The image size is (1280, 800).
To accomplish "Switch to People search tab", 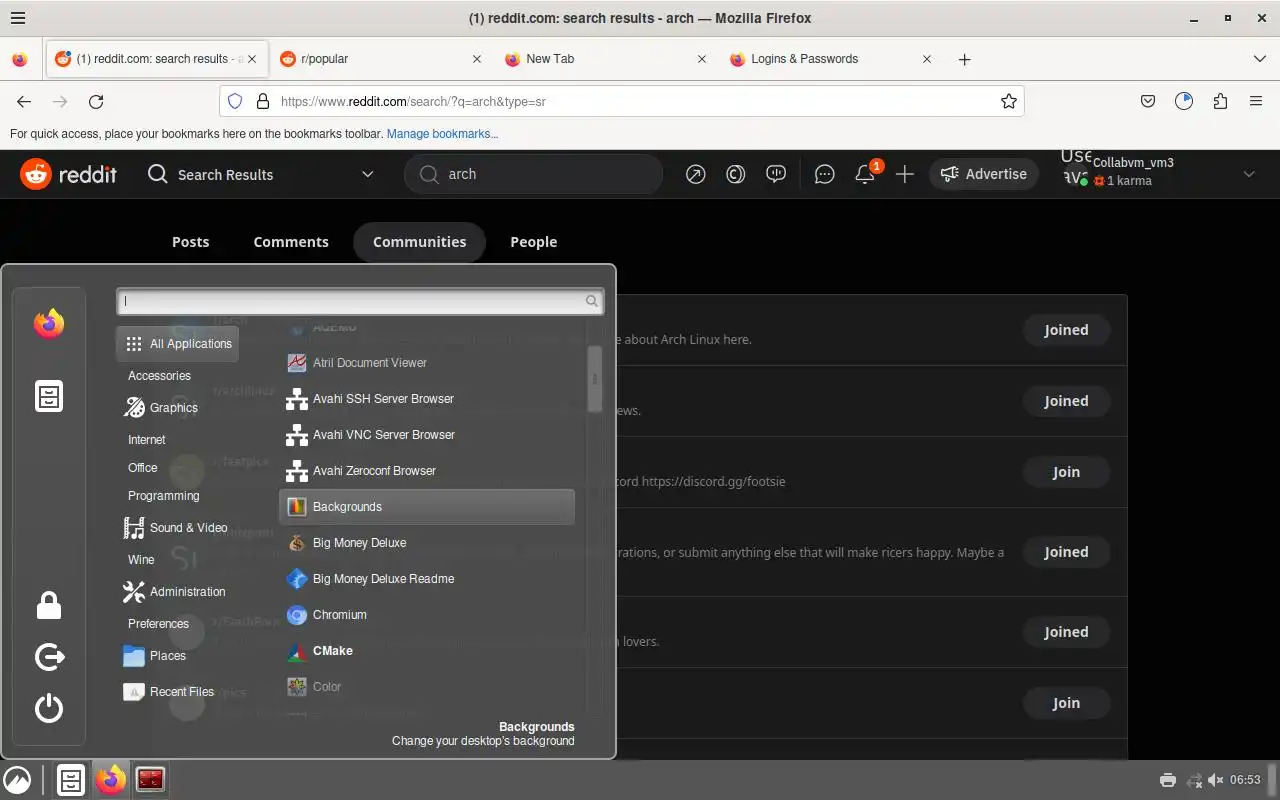I will (534, 242).
